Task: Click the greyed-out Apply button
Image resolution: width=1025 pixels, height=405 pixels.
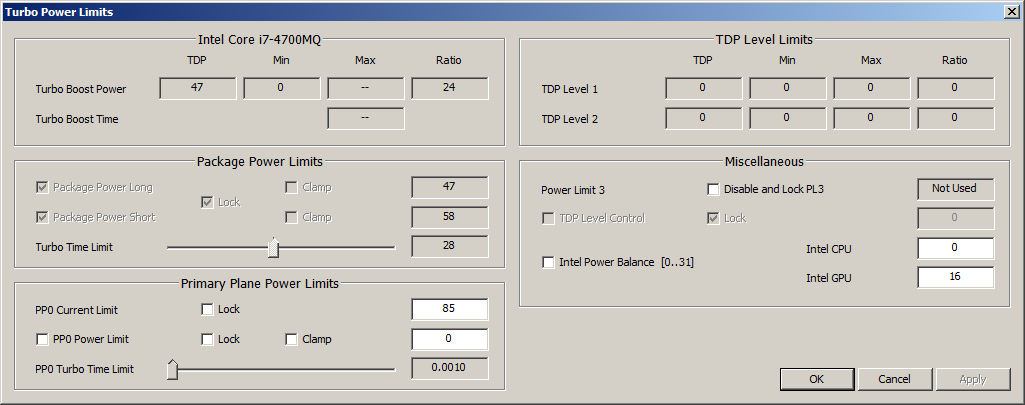Action: click(x=972, y=379)
